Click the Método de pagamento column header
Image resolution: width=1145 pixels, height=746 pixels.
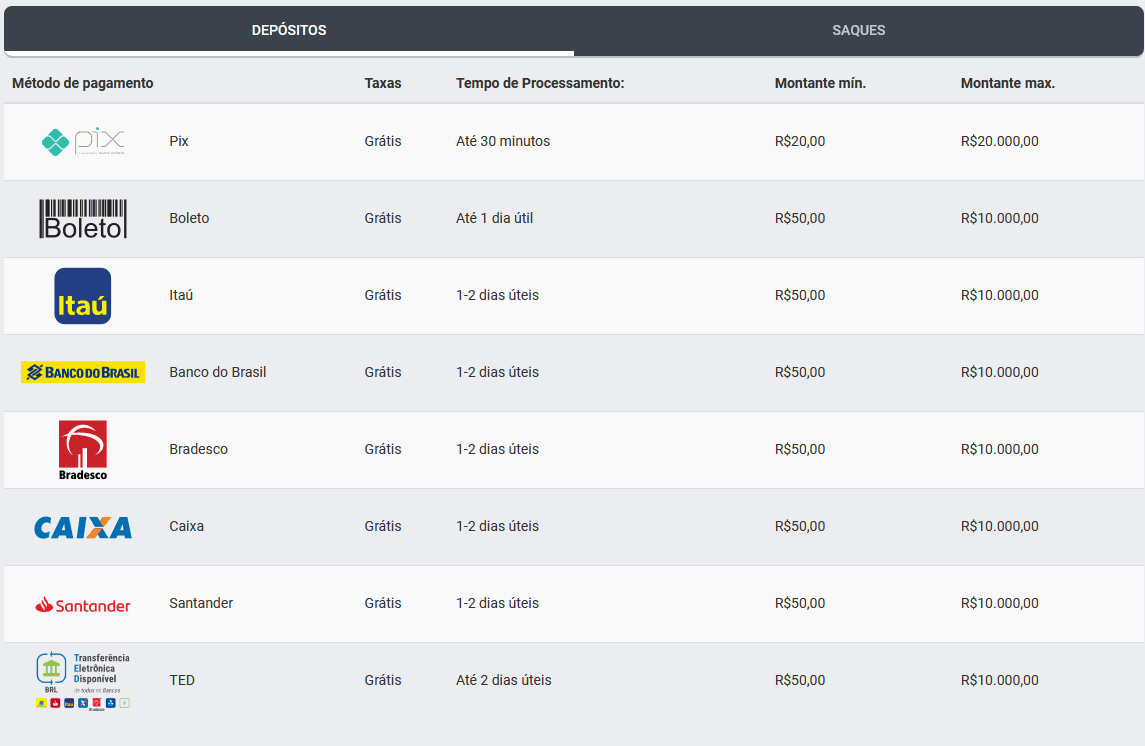83,83
